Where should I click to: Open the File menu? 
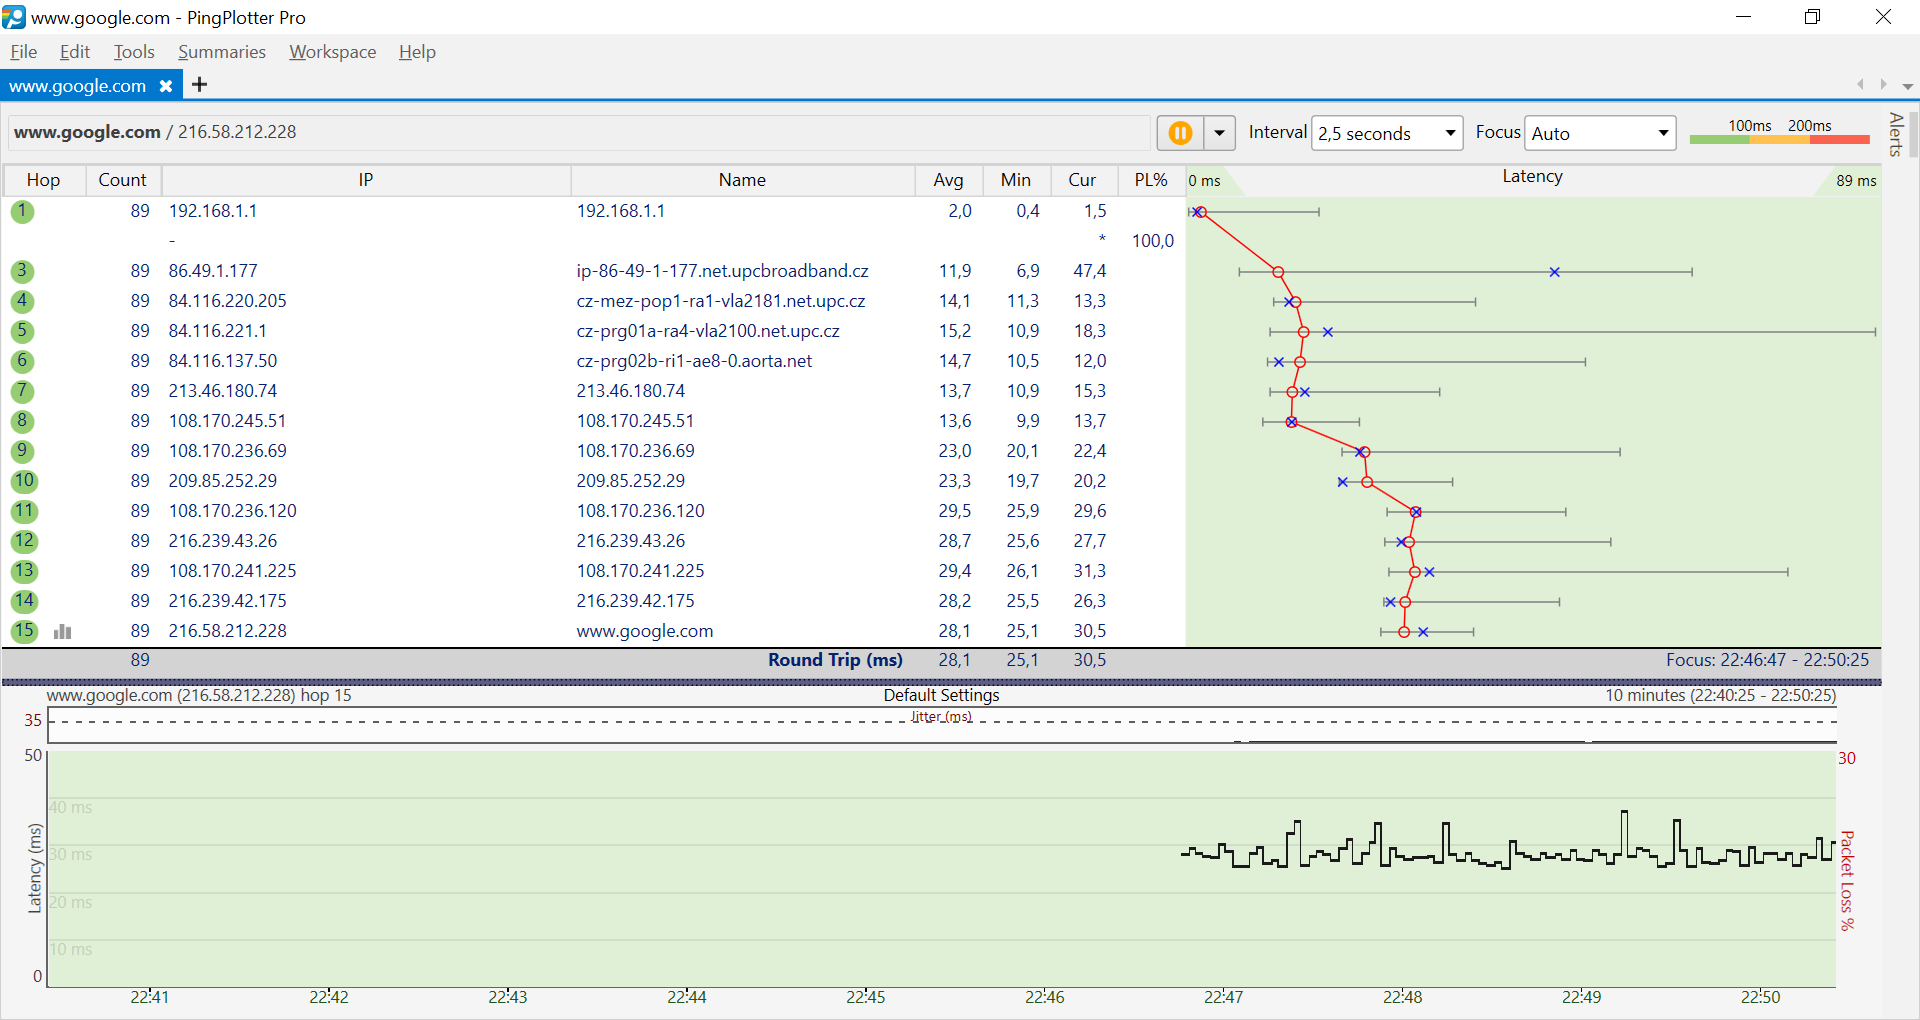click(x=24, y=52)
